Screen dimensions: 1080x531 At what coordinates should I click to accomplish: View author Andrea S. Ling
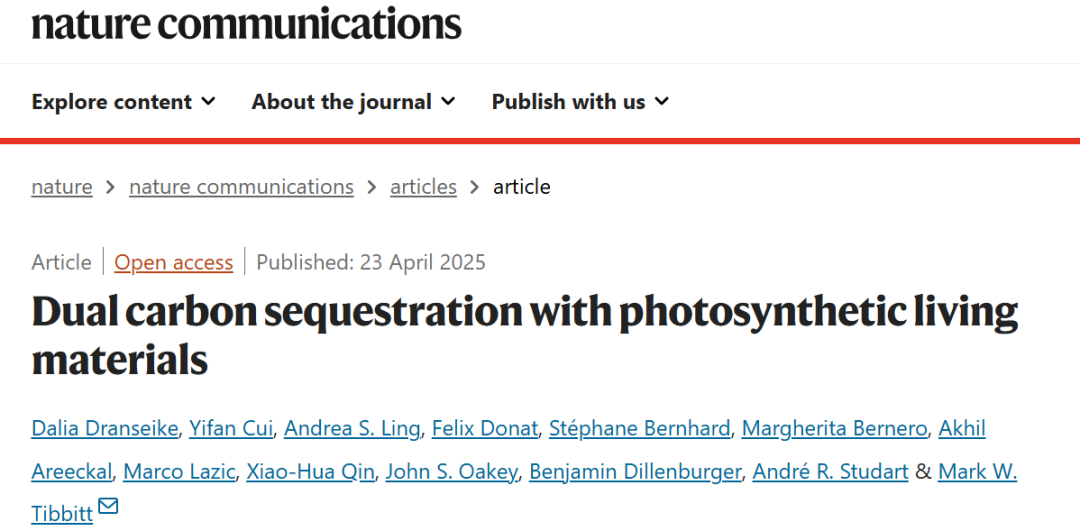point(352,429)
